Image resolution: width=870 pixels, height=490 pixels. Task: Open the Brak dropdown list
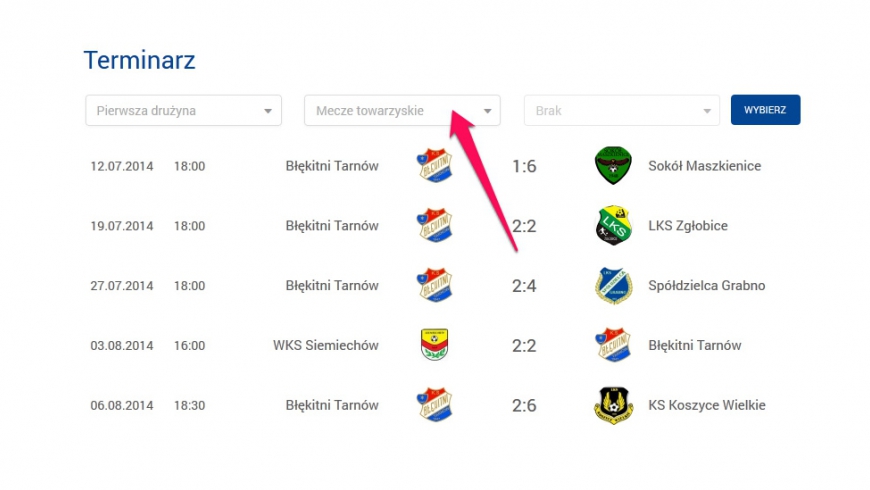(622, 110)
